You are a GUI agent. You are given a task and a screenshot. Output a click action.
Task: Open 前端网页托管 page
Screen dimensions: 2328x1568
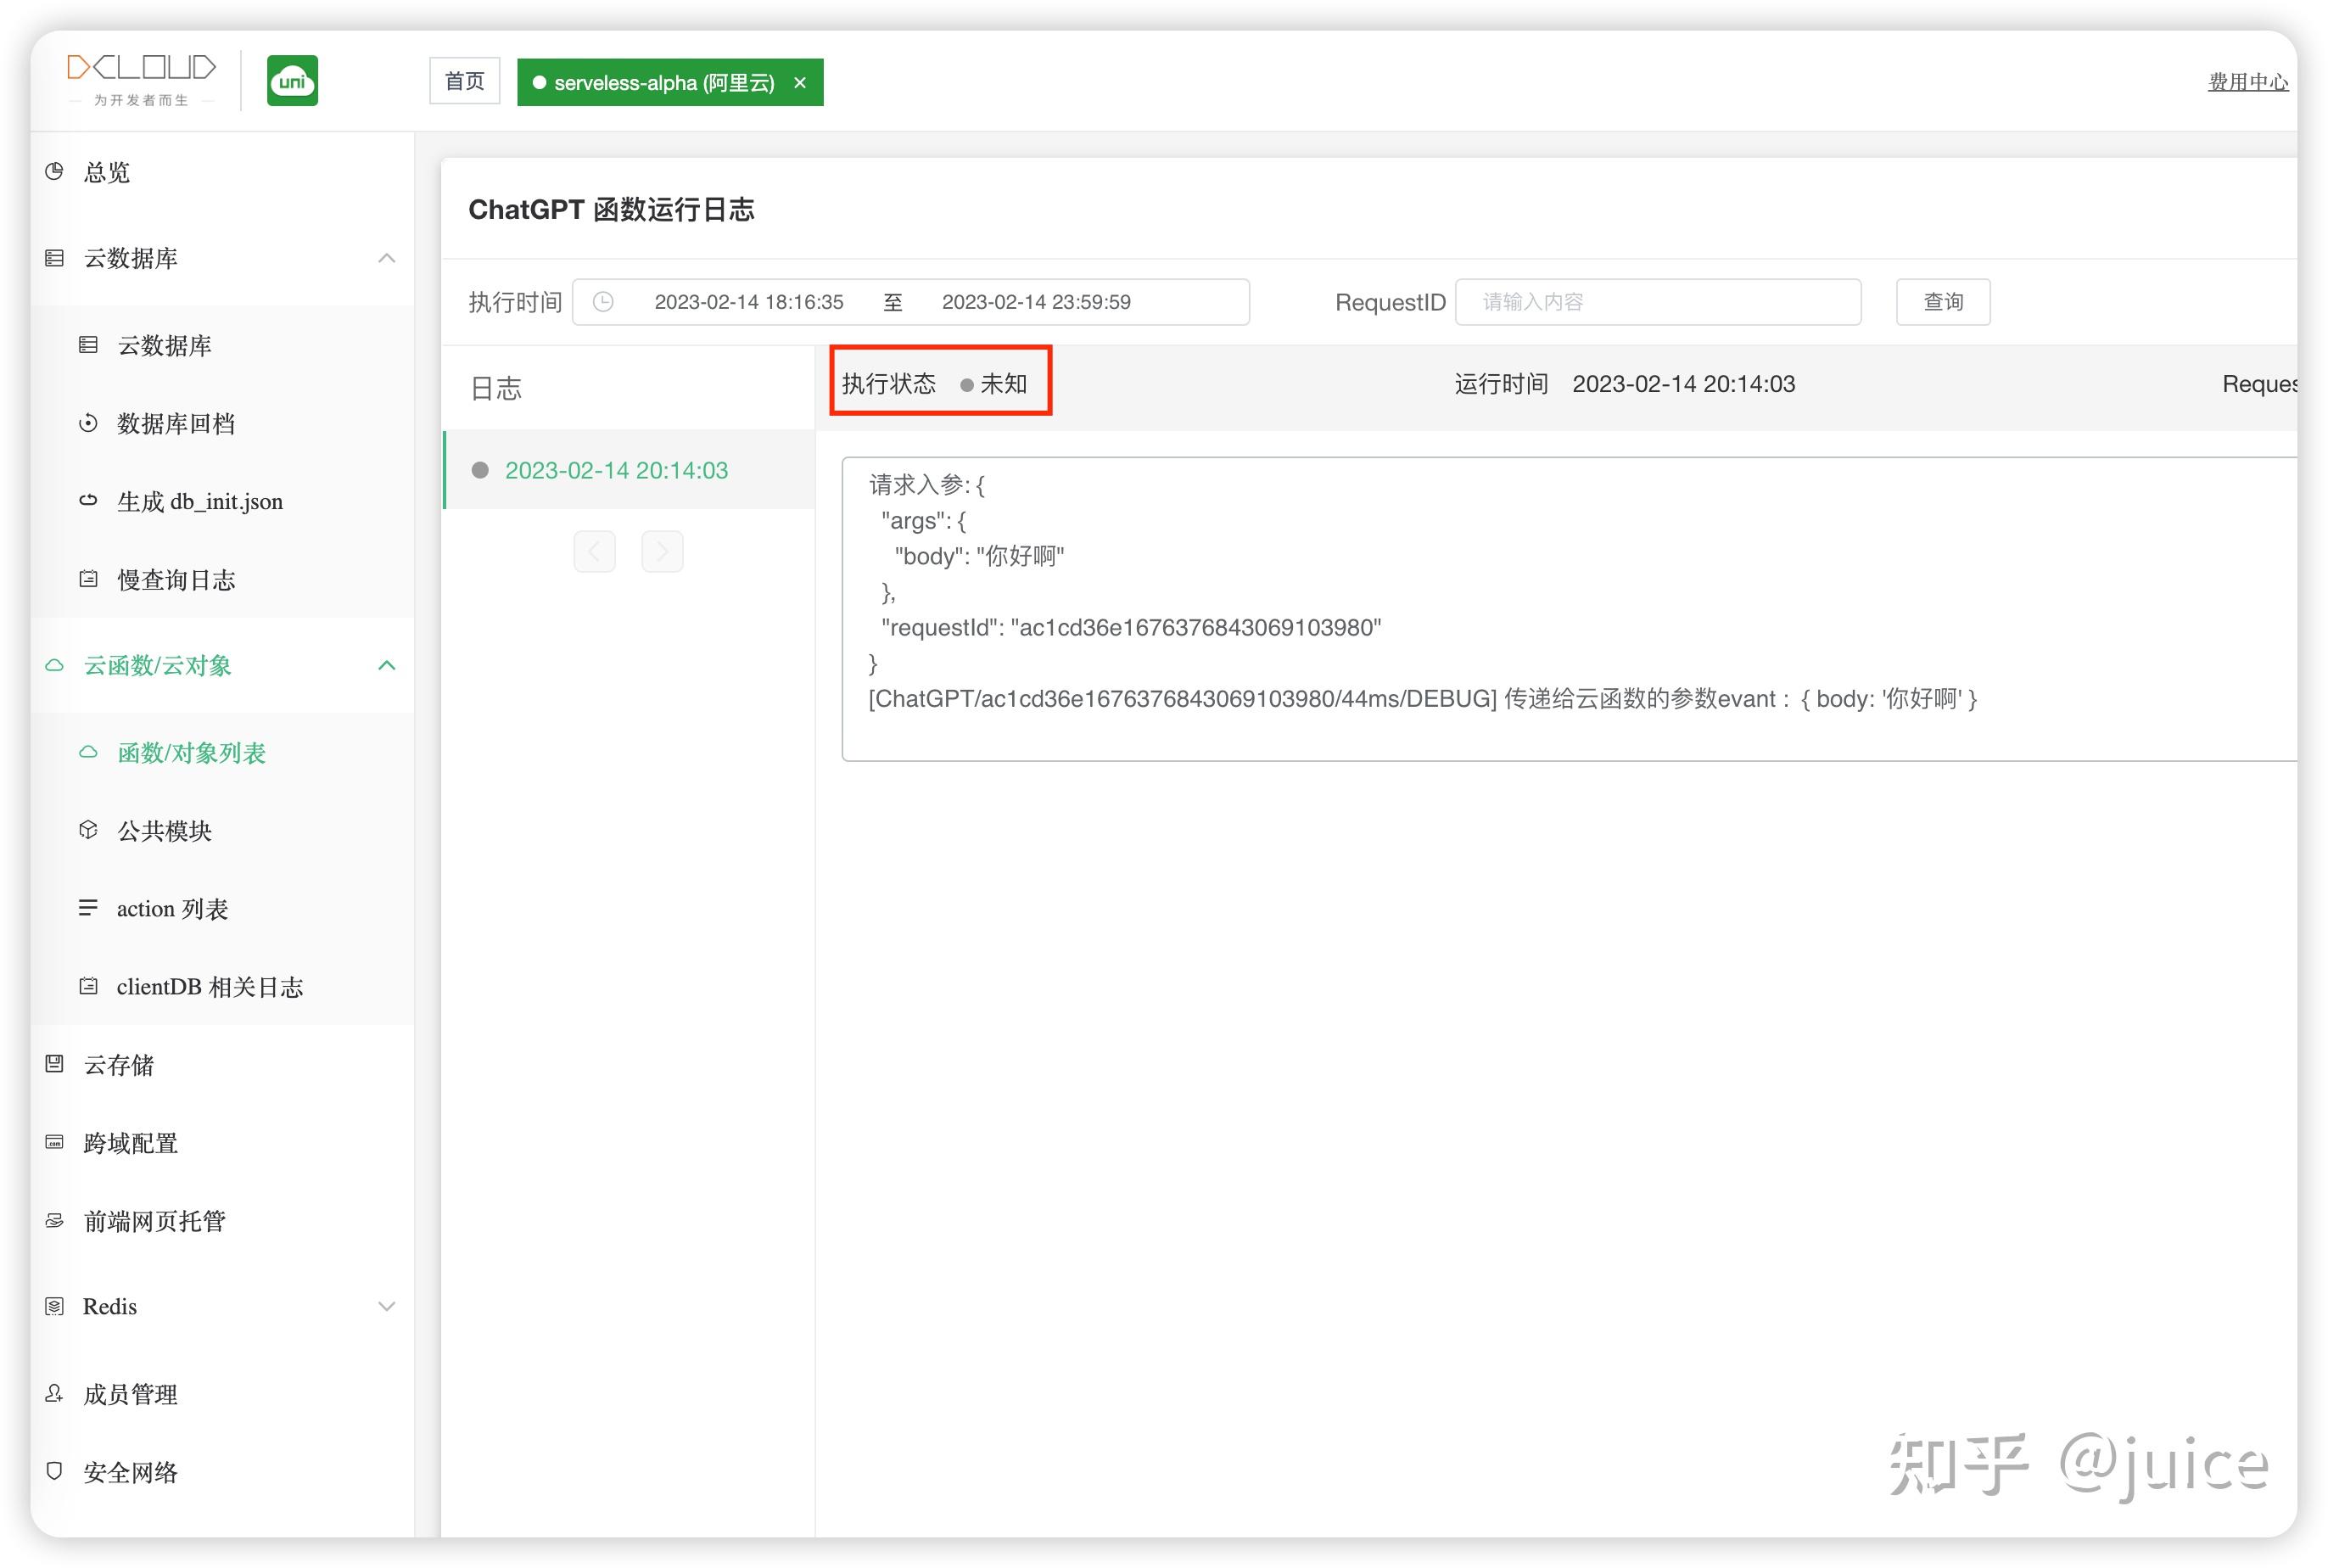(x=222, y=1220)
